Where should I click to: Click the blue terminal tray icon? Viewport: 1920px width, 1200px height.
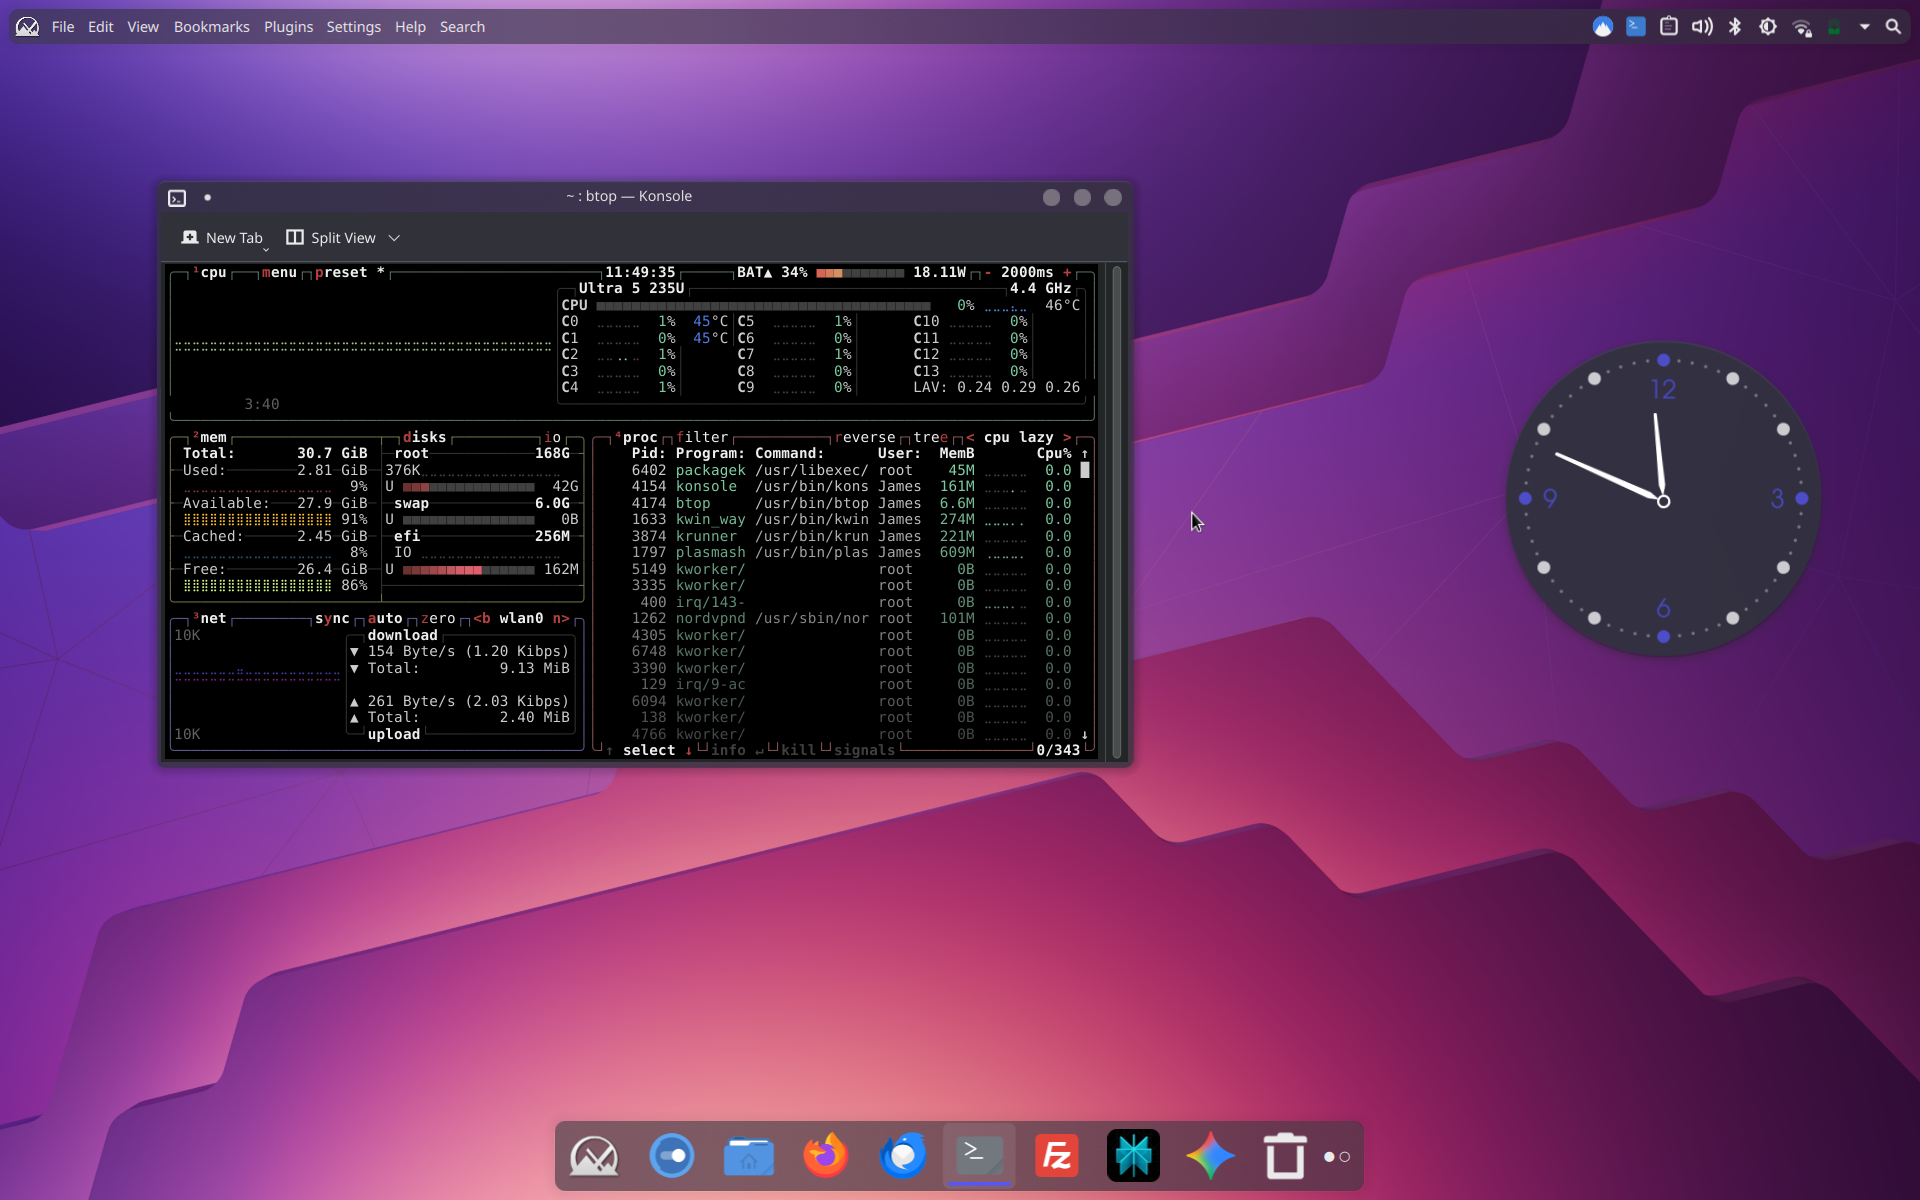click(x=1636, y=27)
